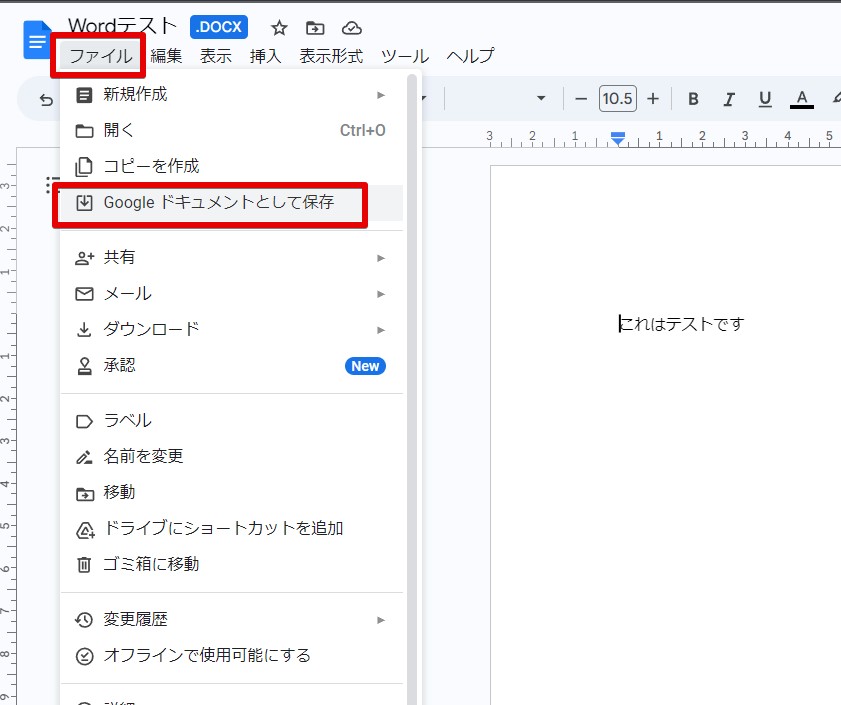Click the tag icon beside ラベル
Screen dimensions: 841x705
click(84, 421)
